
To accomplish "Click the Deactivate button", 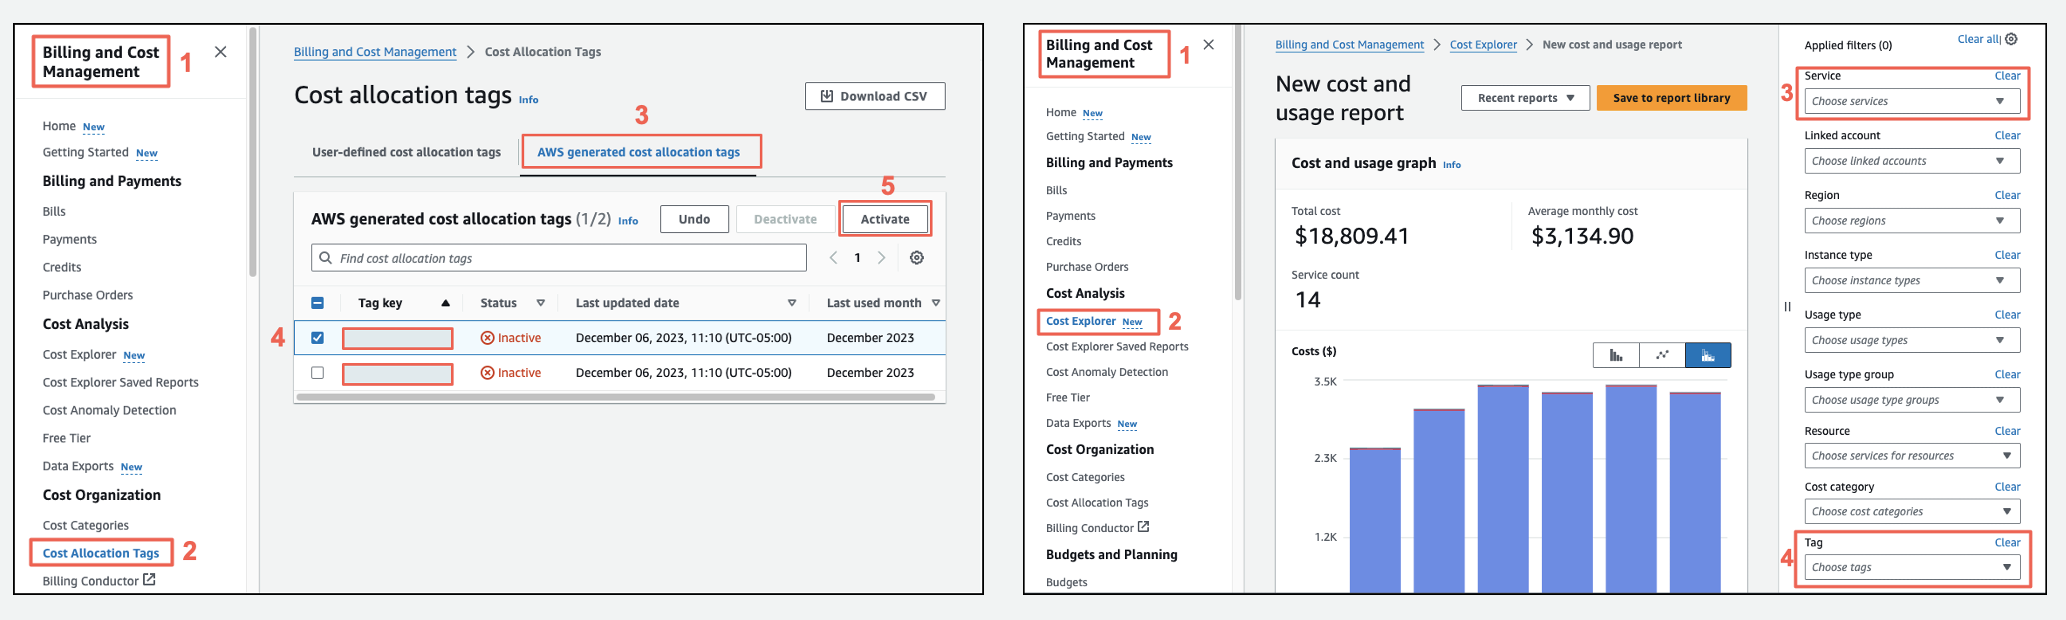I will click(785, 219).
